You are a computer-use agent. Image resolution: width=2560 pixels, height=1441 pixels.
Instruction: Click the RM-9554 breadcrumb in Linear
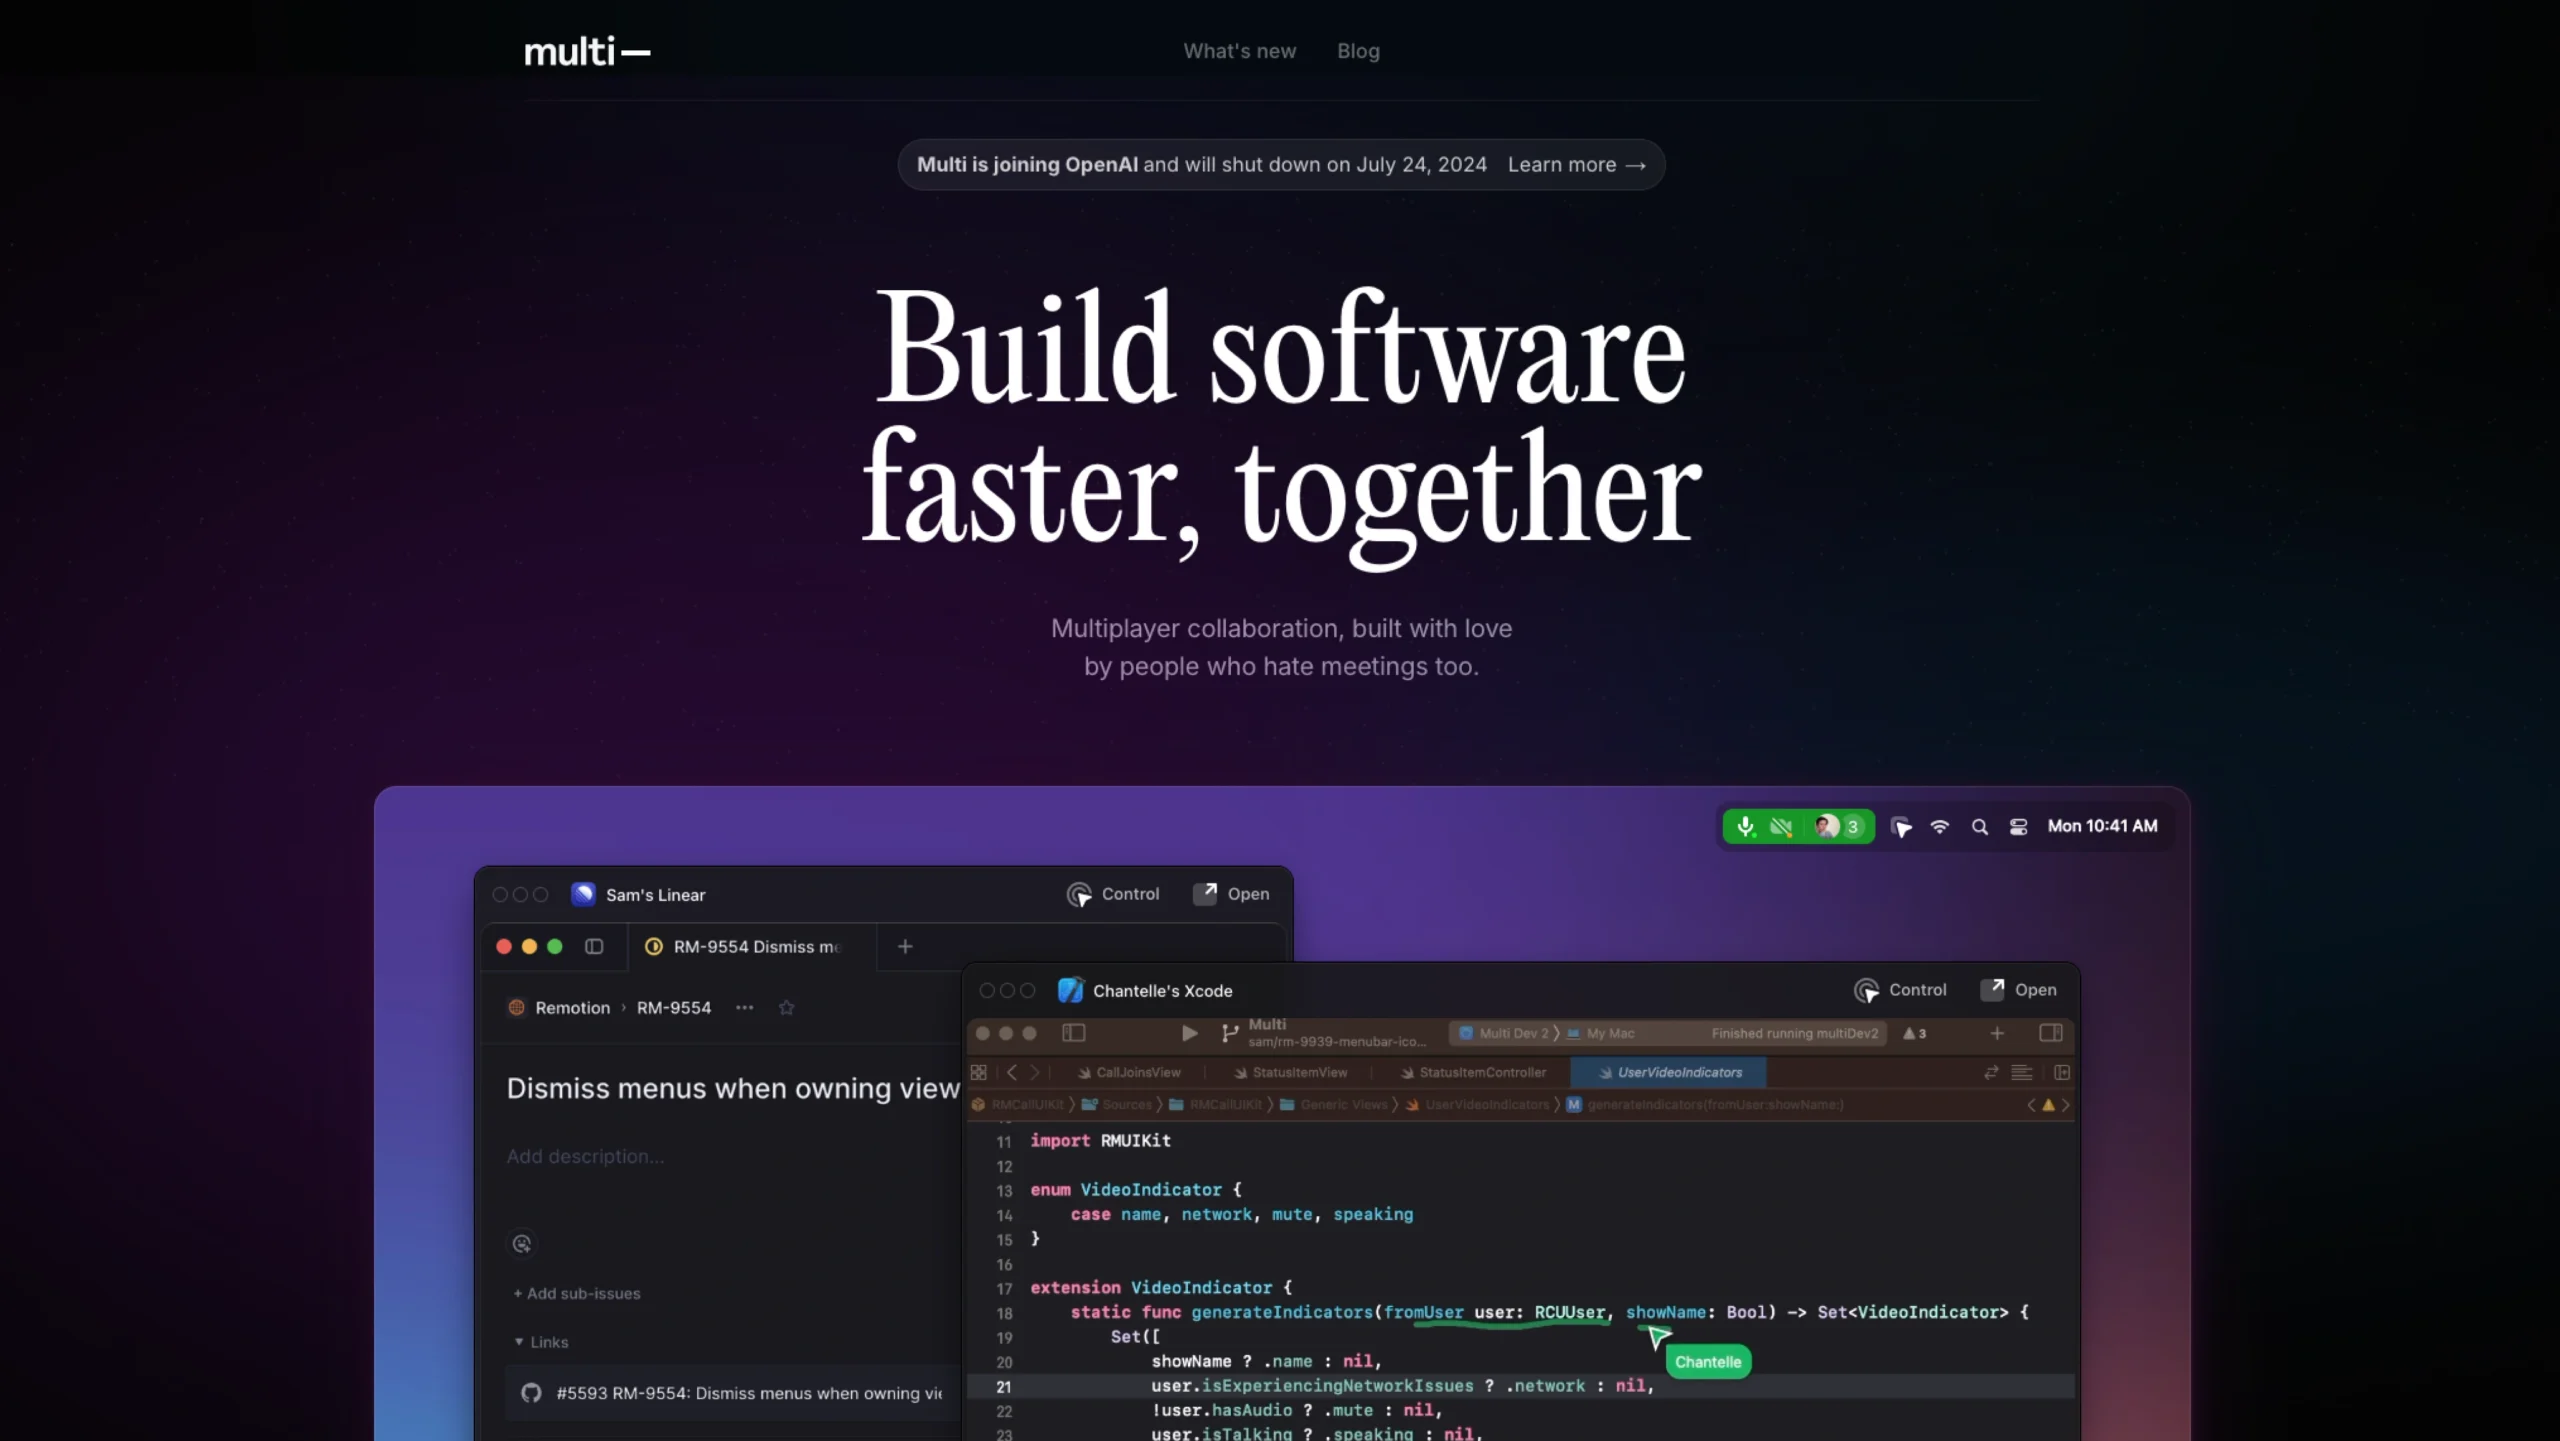point(674,1008)
